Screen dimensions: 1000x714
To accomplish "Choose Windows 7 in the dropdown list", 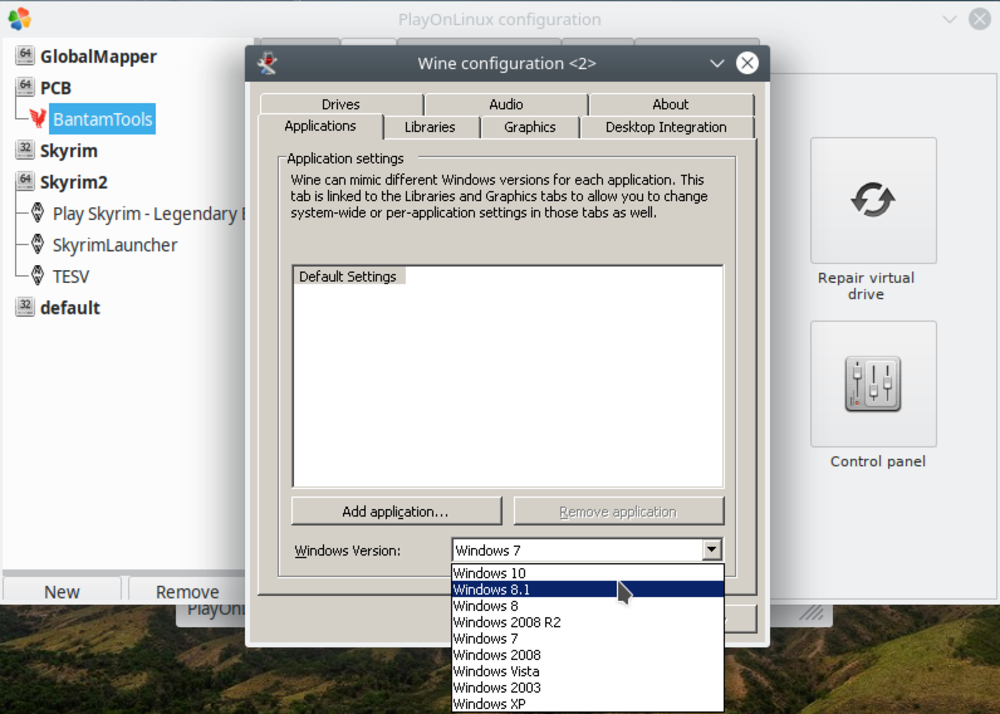I will [587, 639].
